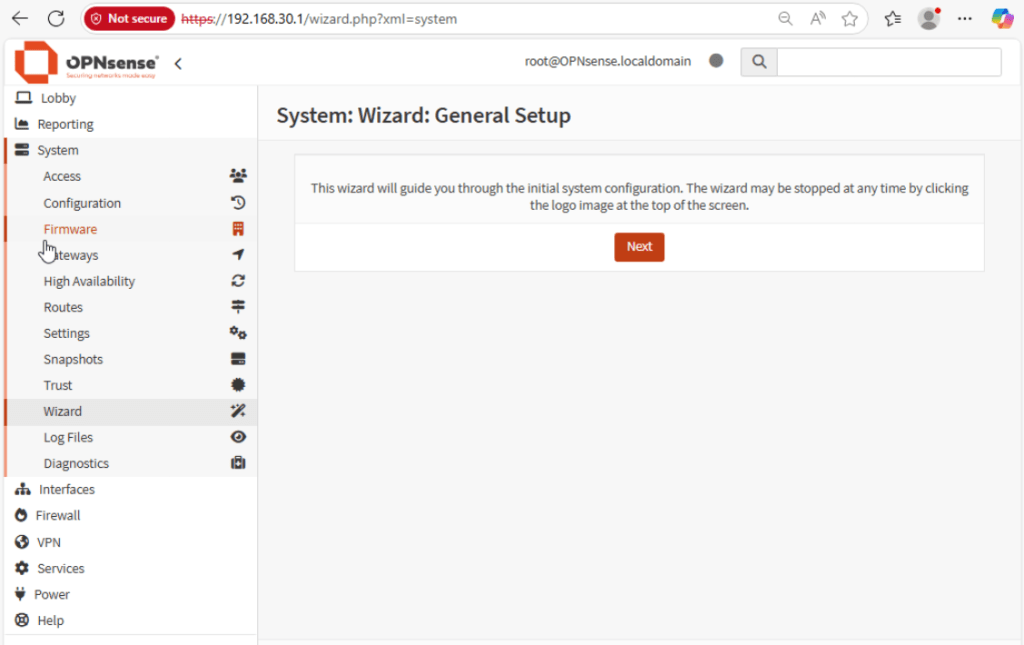Expand the Interfaces menu
This screenshot has height=645, width=1024.
(x=66, y=489)
